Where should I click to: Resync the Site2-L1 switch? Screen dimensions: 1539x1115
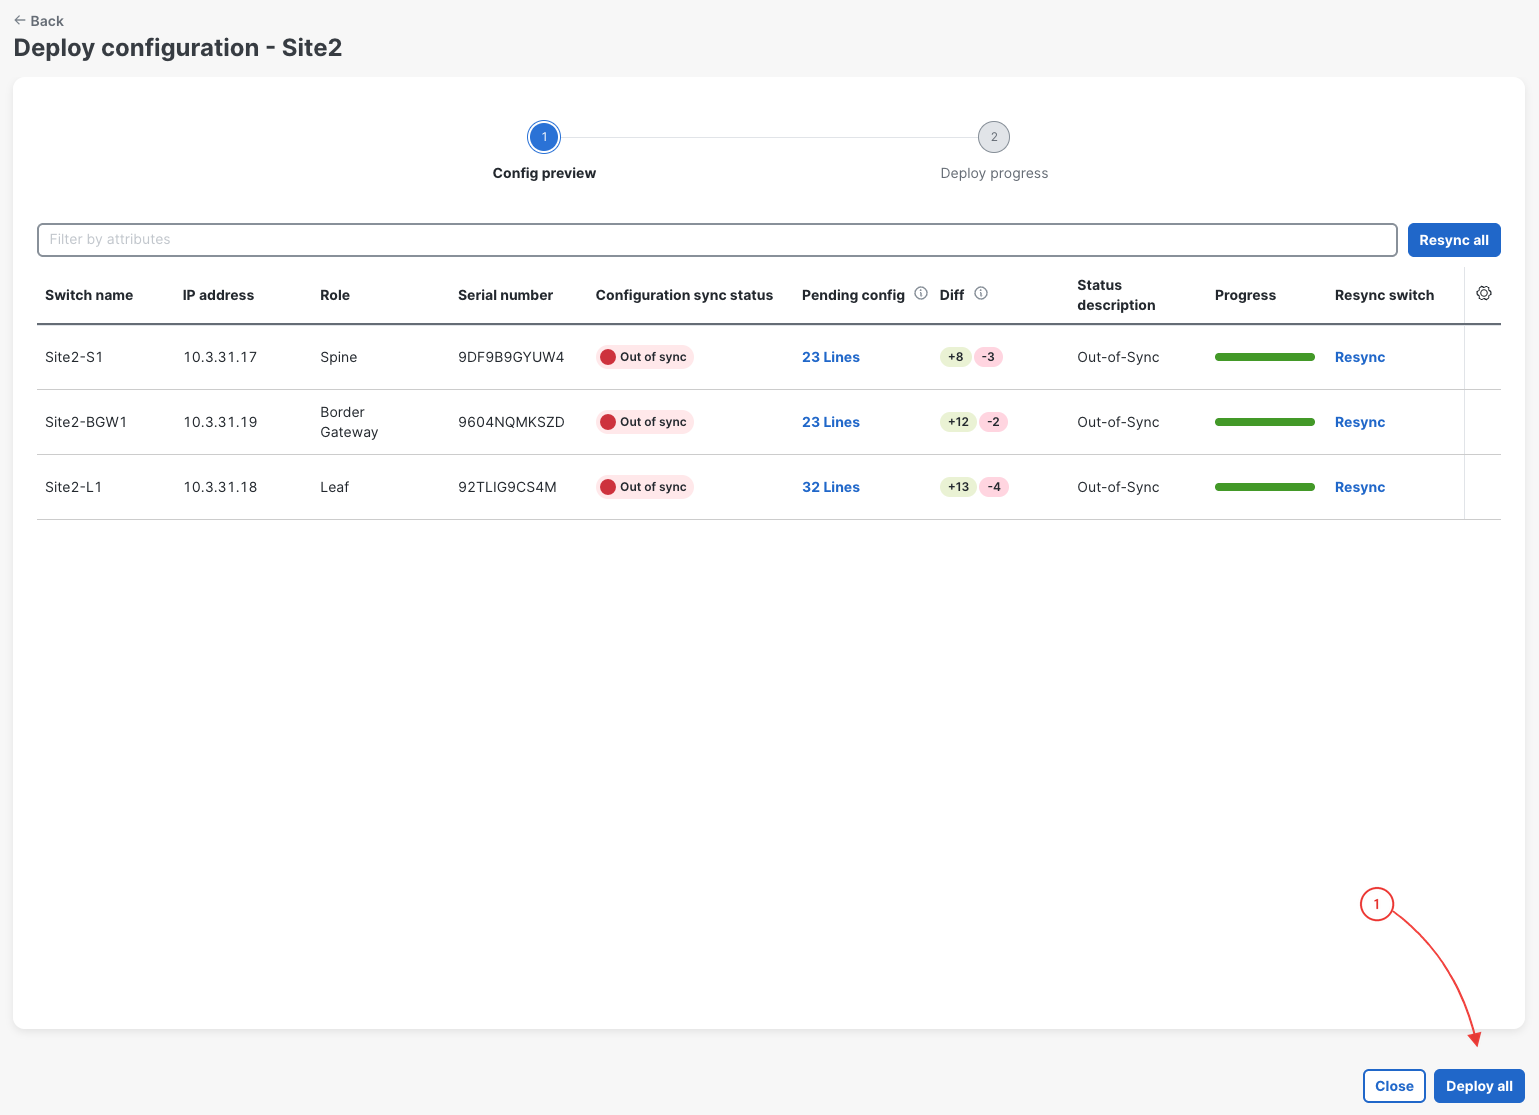(1360, 487)
